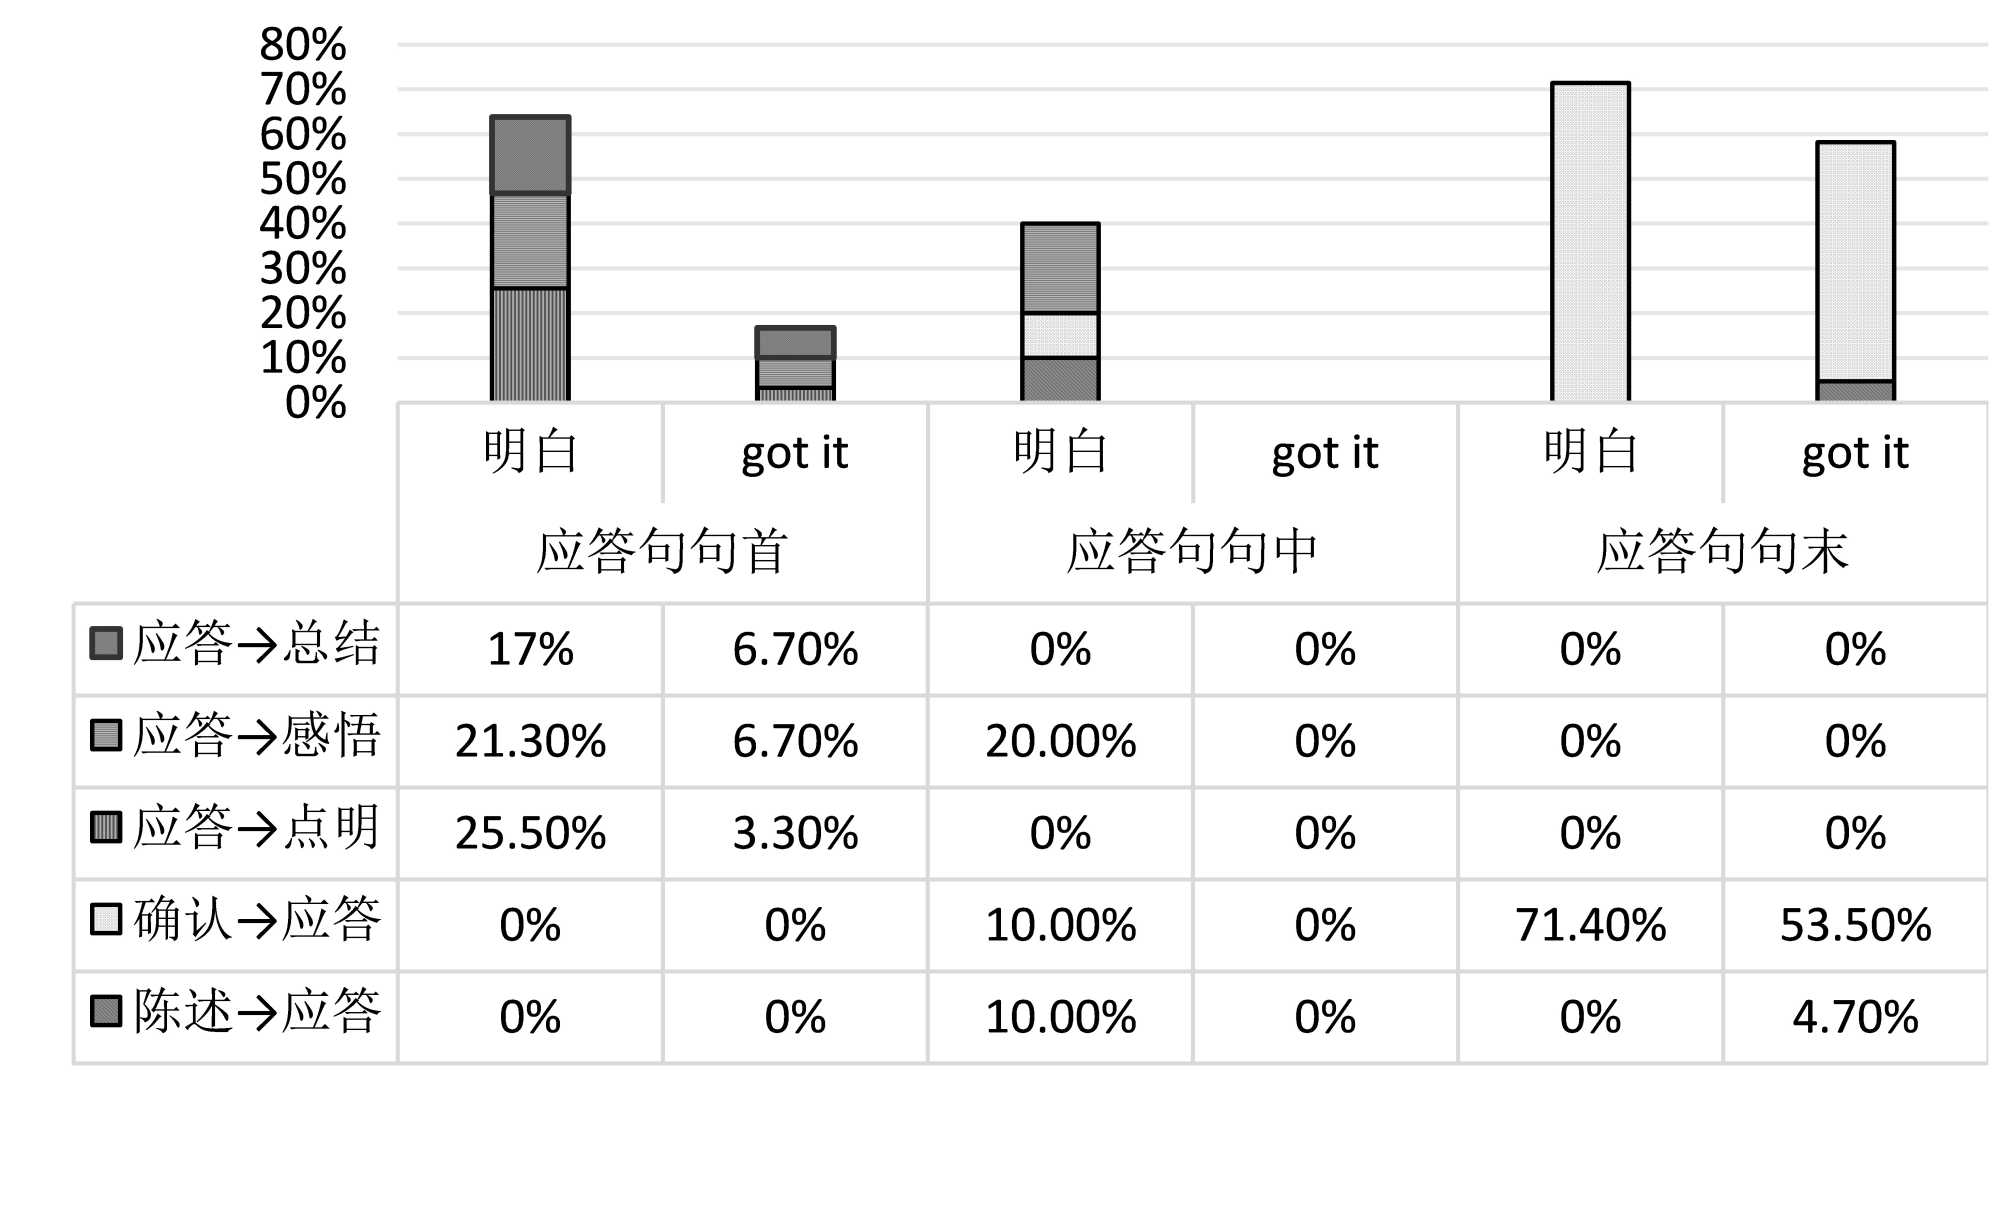
Task: Select the 17% table cell
Action: 530,649
